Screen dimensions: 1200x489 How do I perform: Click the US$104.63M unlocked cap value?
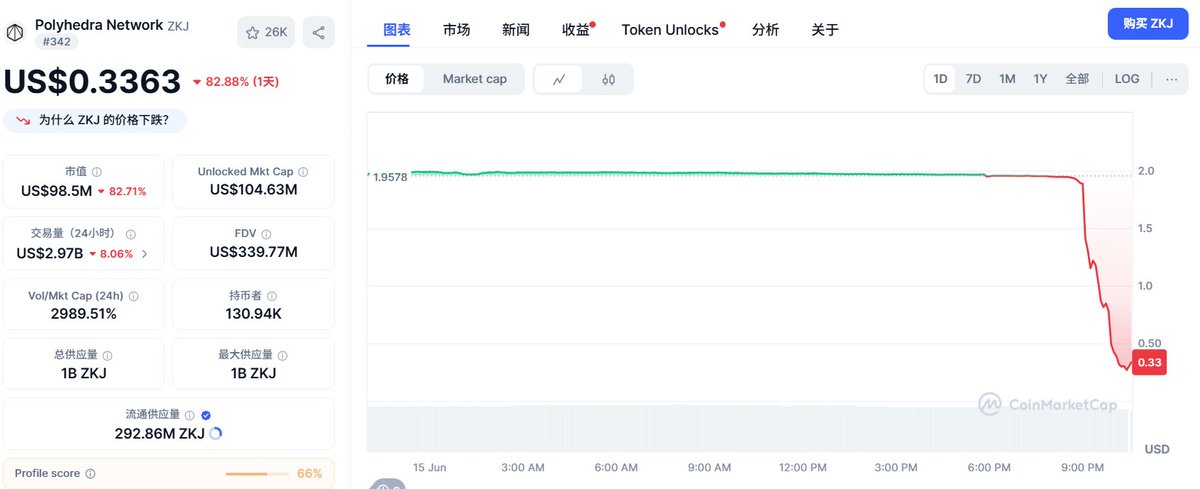click(253, 190)
